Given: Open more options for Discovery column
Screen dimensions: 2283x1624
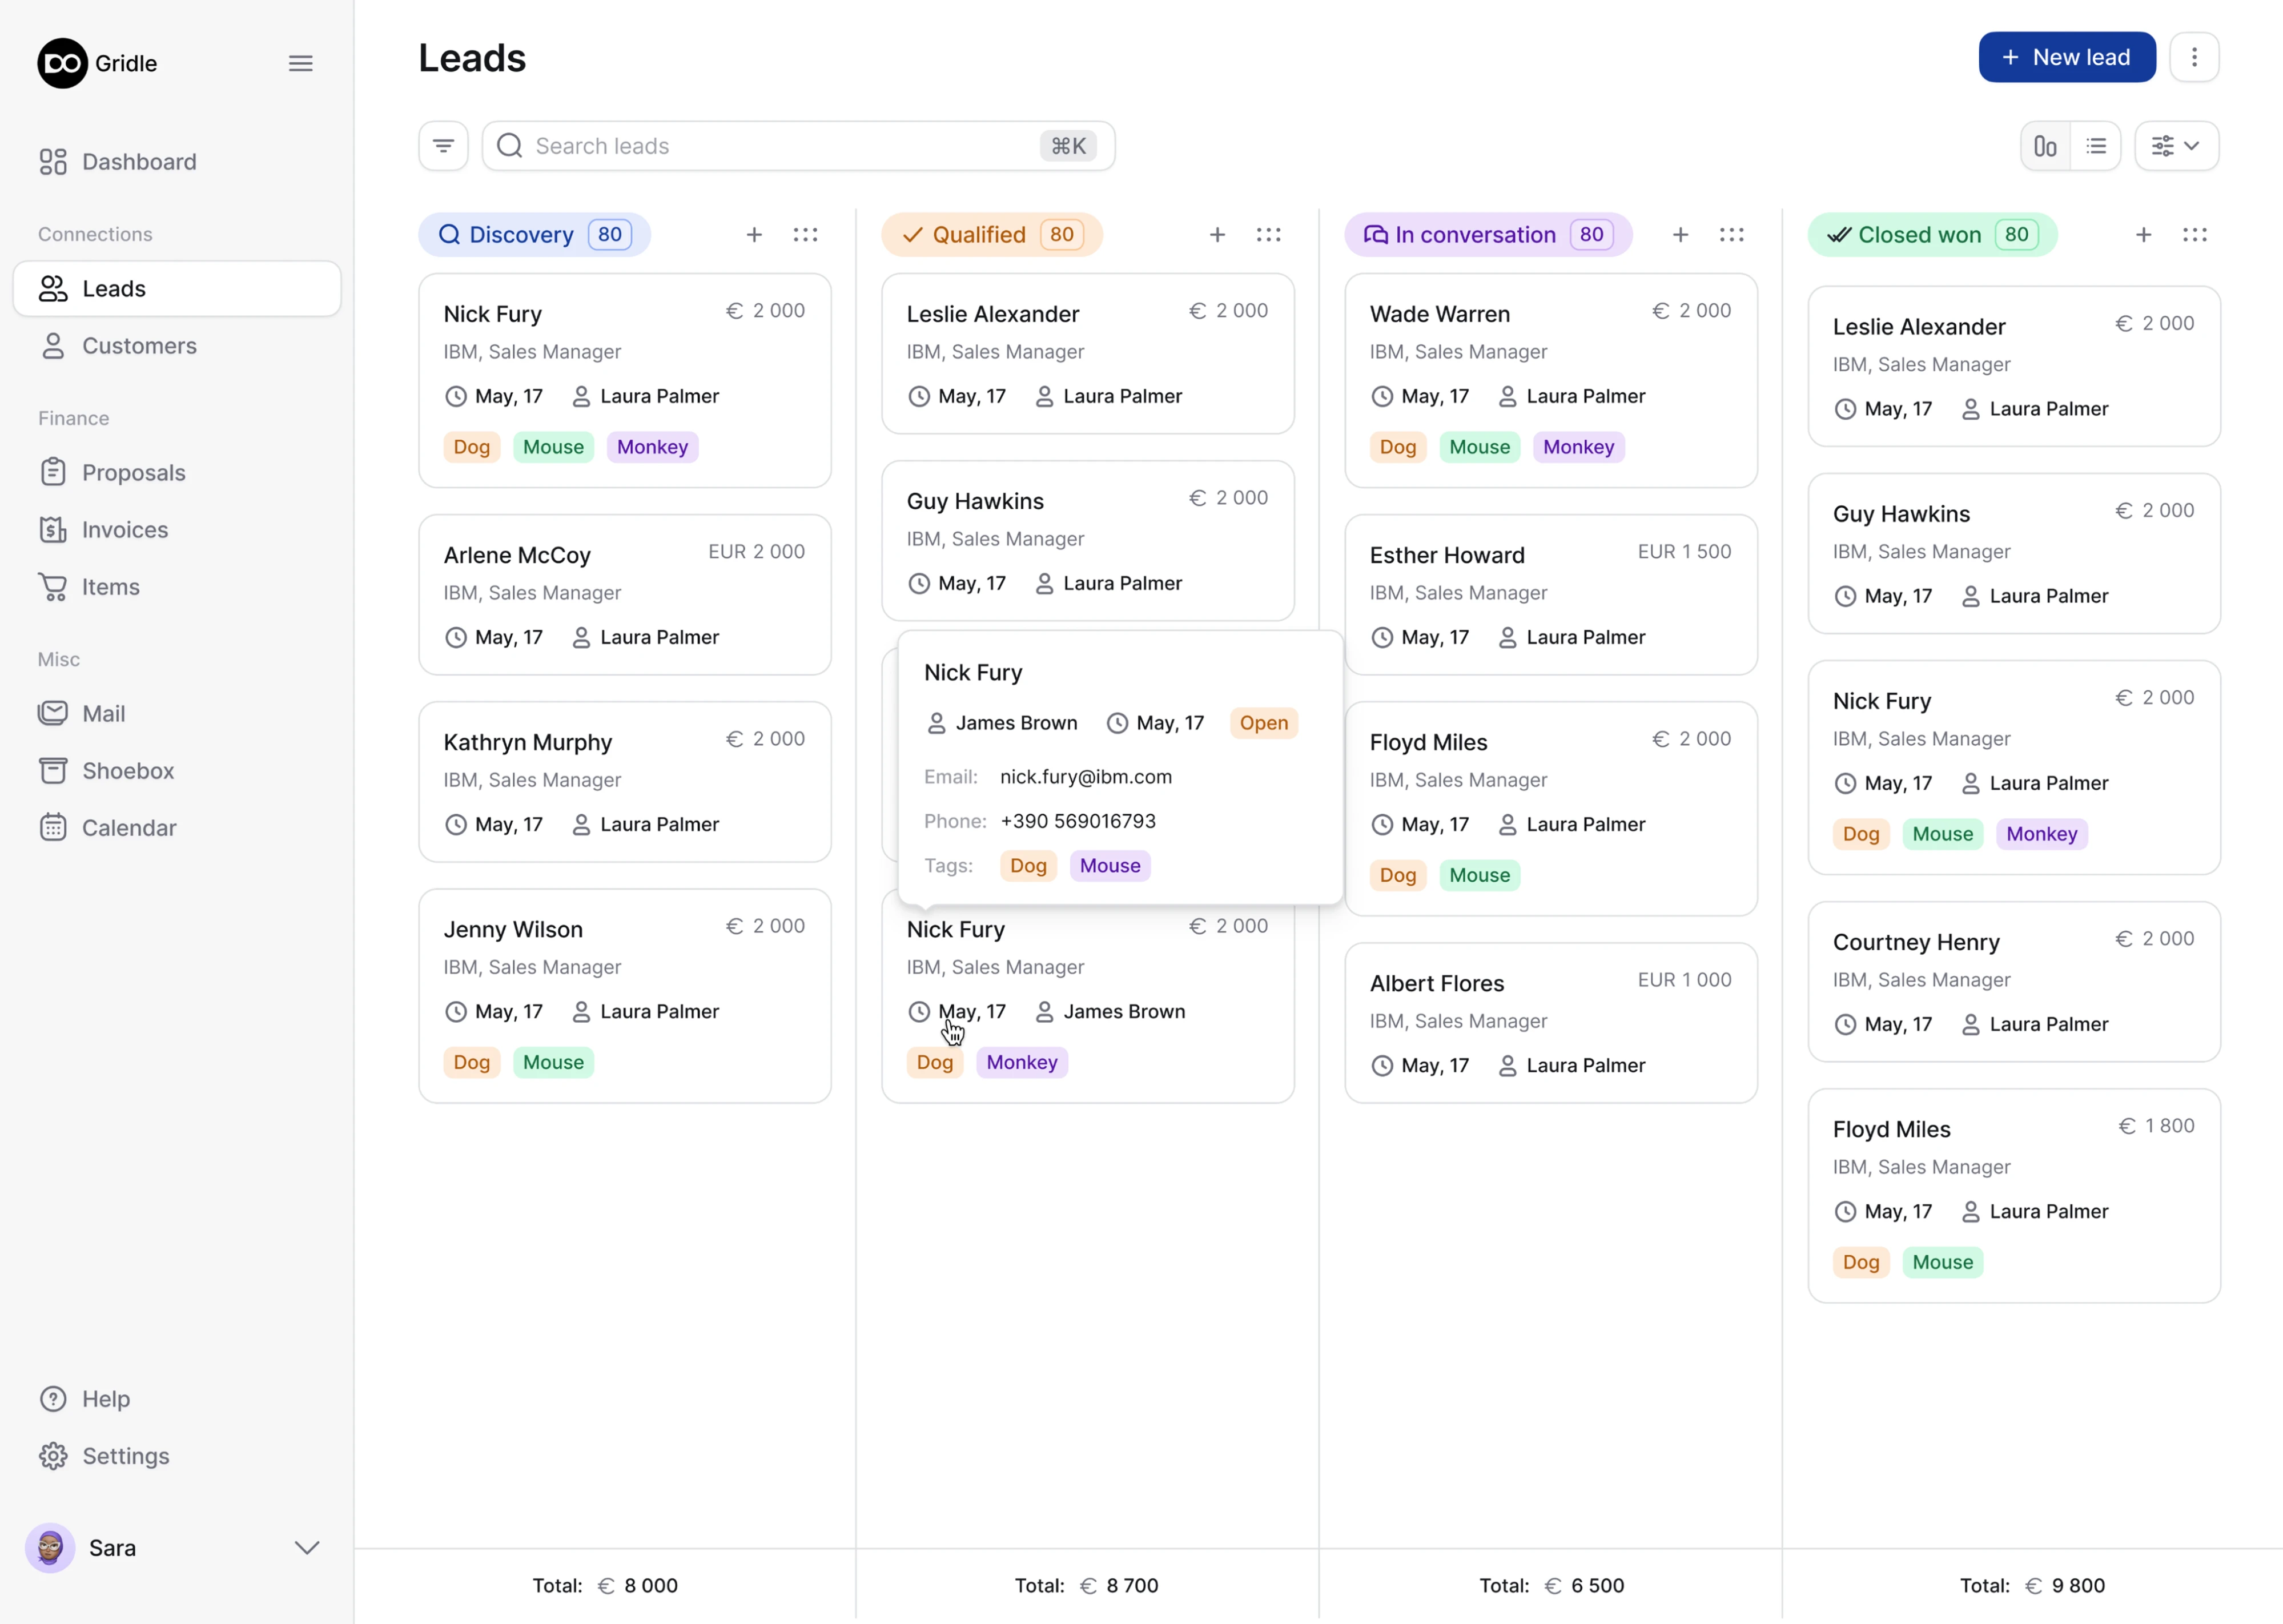Looking at the screenshot, I should coord(806,234).
